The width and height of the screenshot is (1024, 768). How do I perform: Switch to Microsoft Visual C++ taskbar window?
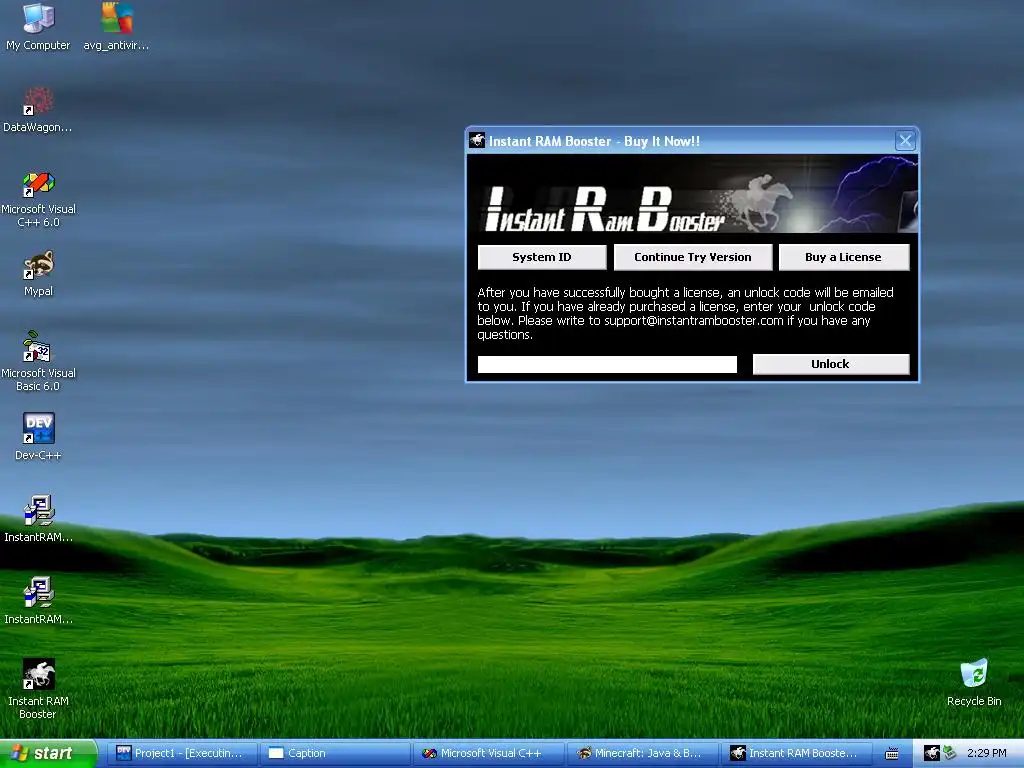coord(488,754)
